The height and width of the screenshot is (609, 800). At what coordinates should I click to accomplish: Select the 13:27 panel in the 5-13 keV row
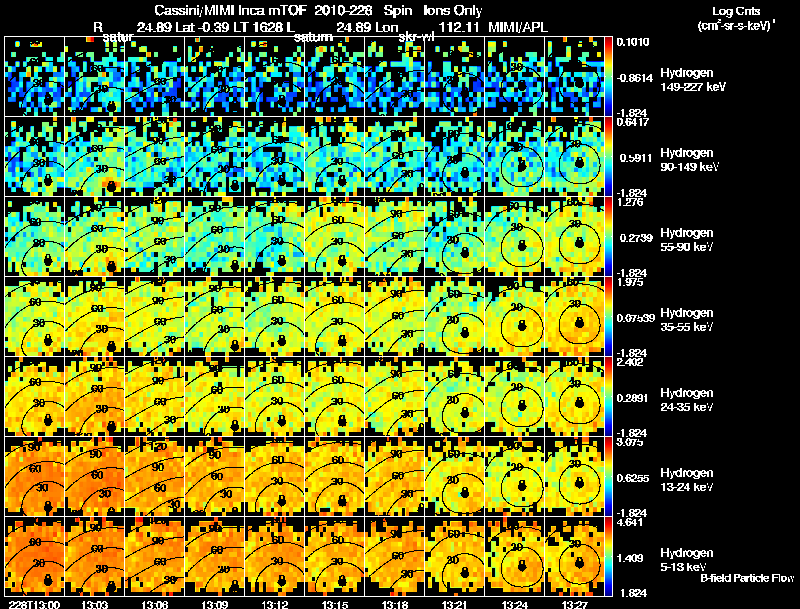(x=574, y=557)
